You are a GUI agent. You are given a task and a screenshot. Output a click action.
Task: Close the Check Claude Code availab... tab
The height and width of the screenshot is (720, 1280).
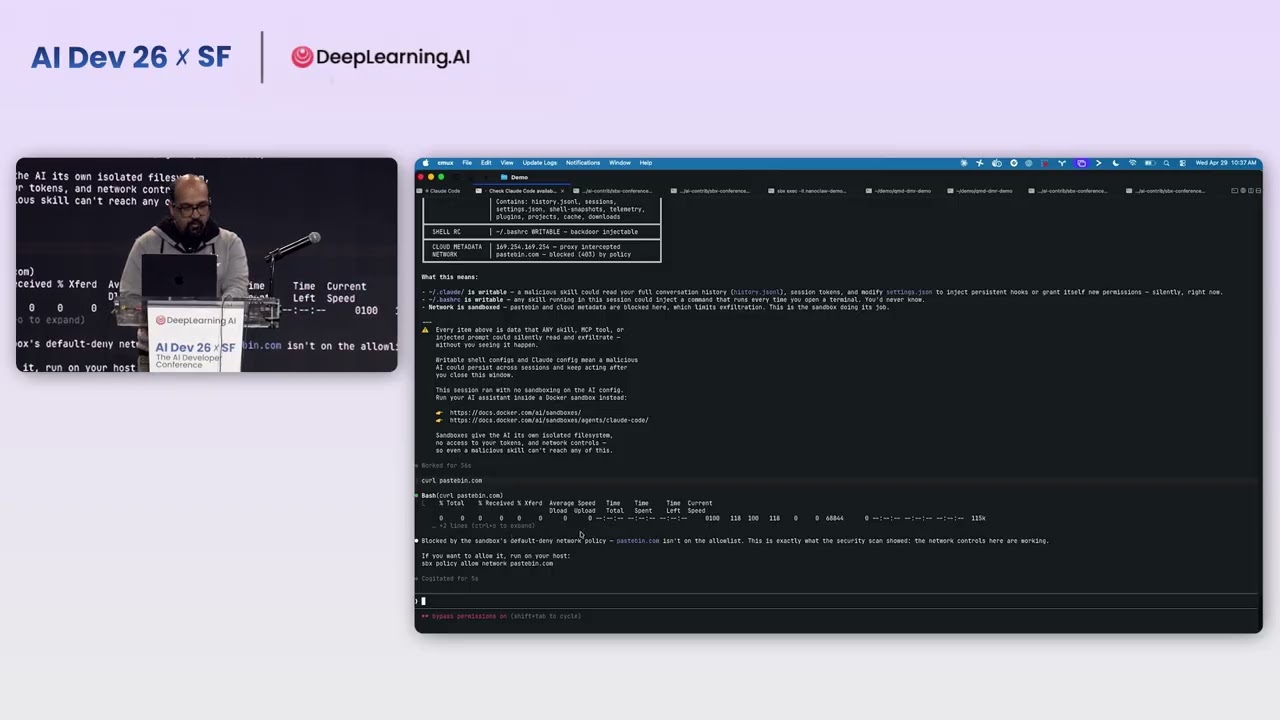click(x=562, y=191)
